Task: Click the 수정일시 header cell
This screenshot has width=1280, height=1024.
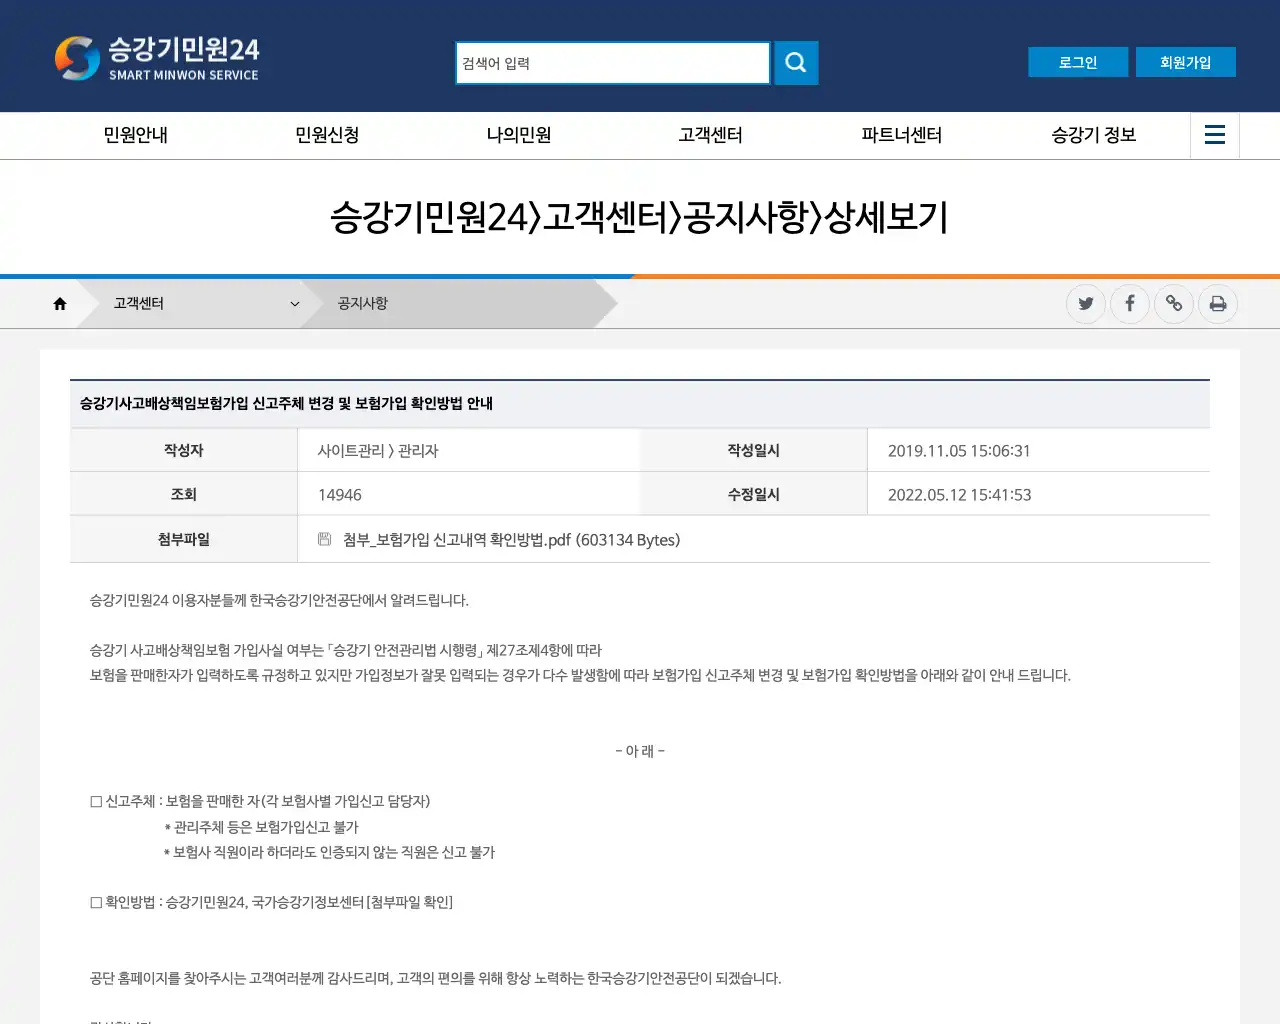Action: [x=754, y=495]
